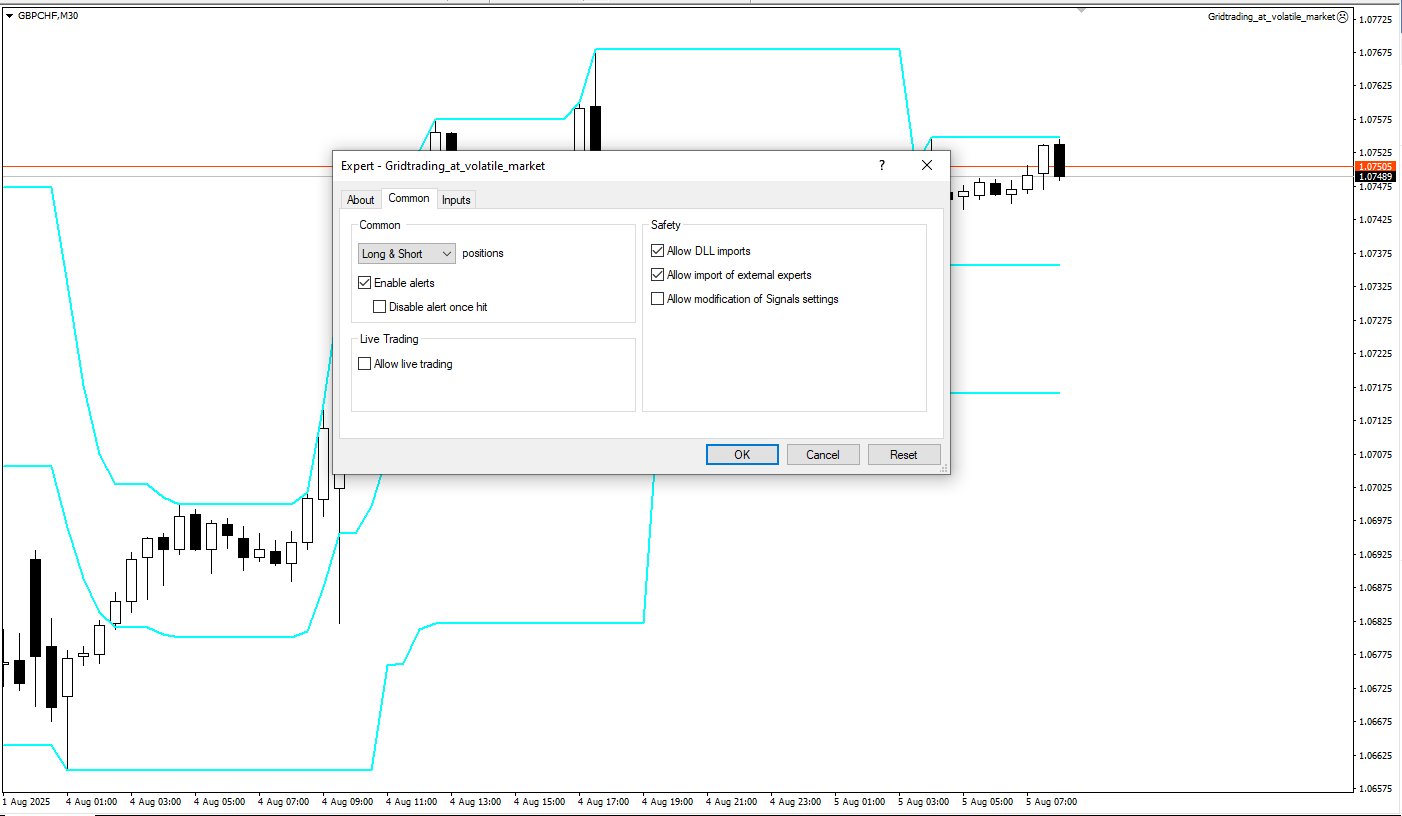Uncheck Allow DLL imports
The width and height of the screenshot is (1402, 816).
click(x=658, y=251)
